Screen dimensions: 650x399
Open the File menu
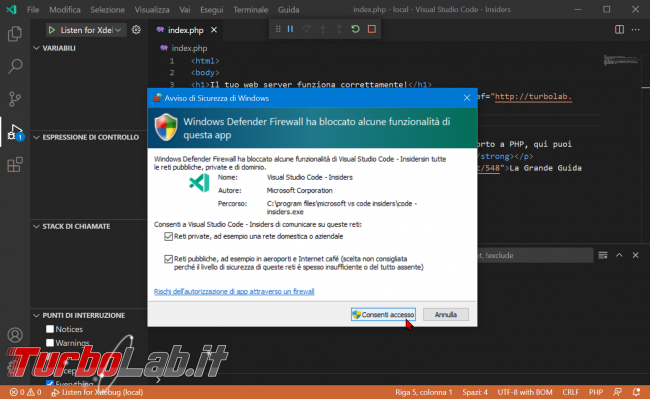[x=33, y=9]
